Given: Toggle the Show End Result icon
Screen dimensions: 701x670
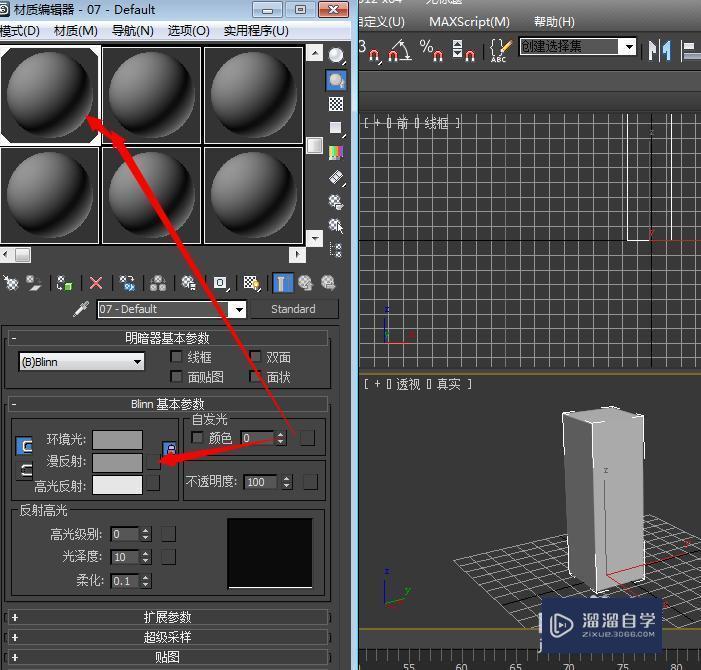Looking at the screenshot, I should click(x=283, y=283).
